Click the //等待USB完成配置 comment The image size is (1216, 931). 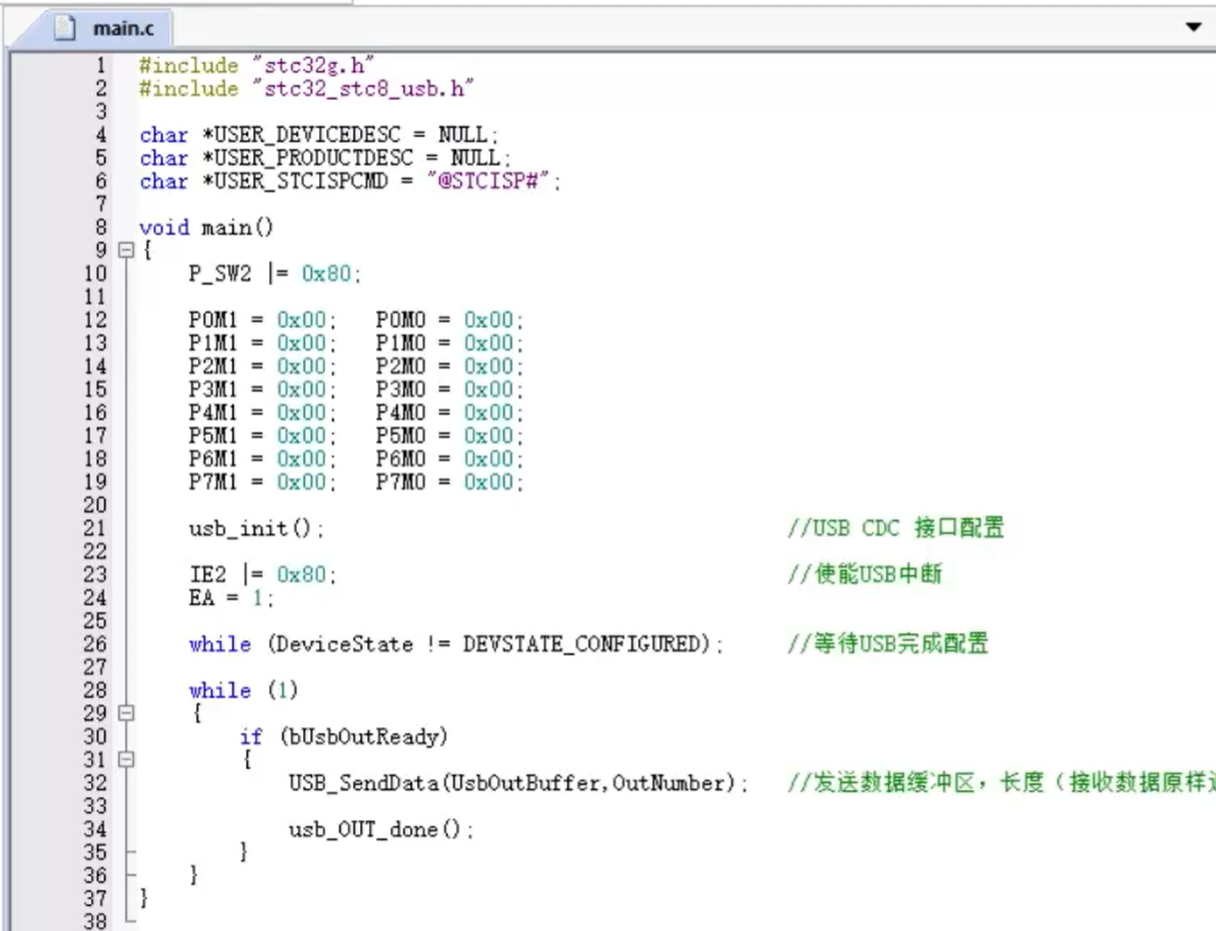point(888,644)
